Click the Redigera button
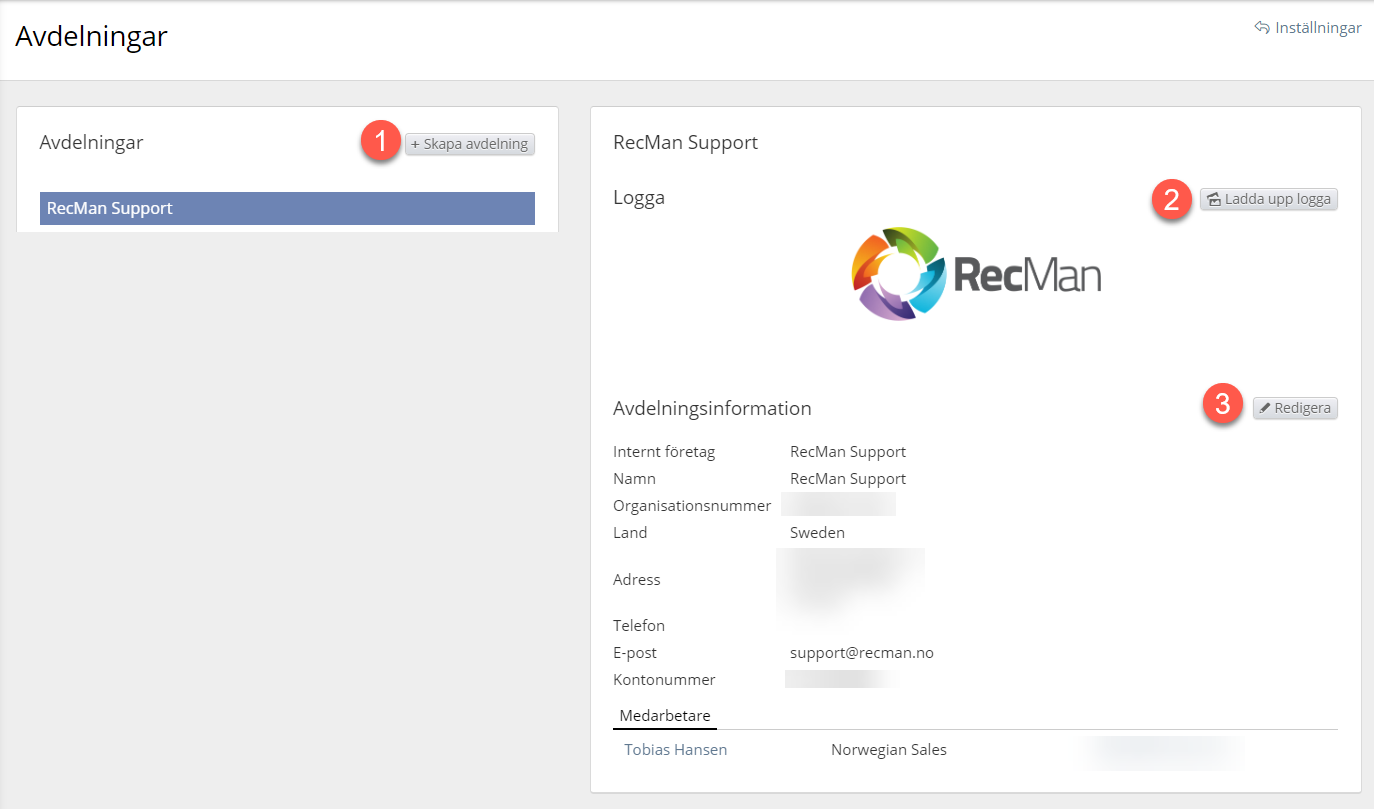This screenshot has height=809, width=1374. pos(1295,408)
